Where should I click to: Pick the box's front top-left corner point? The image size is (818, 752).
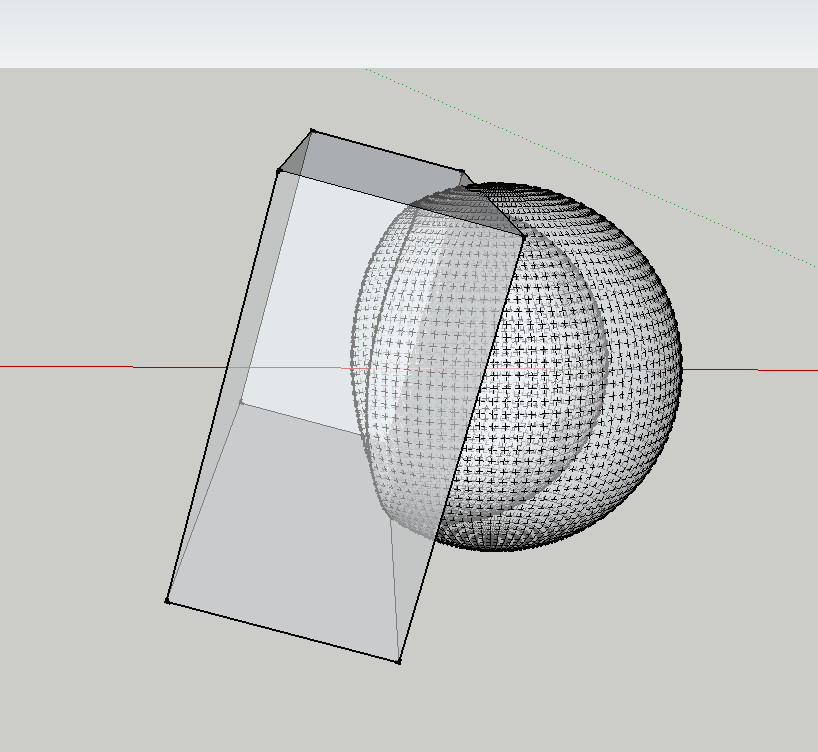(x=279, y=171)
